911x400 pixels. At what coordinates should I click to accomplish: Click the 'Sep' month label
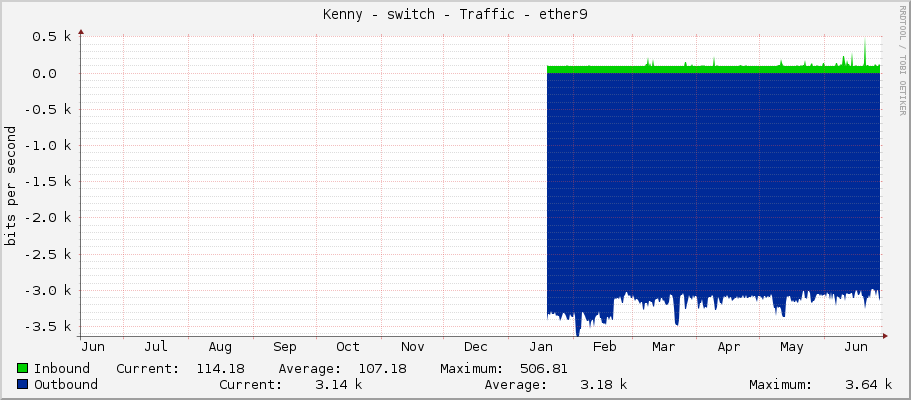coord(284,347)
